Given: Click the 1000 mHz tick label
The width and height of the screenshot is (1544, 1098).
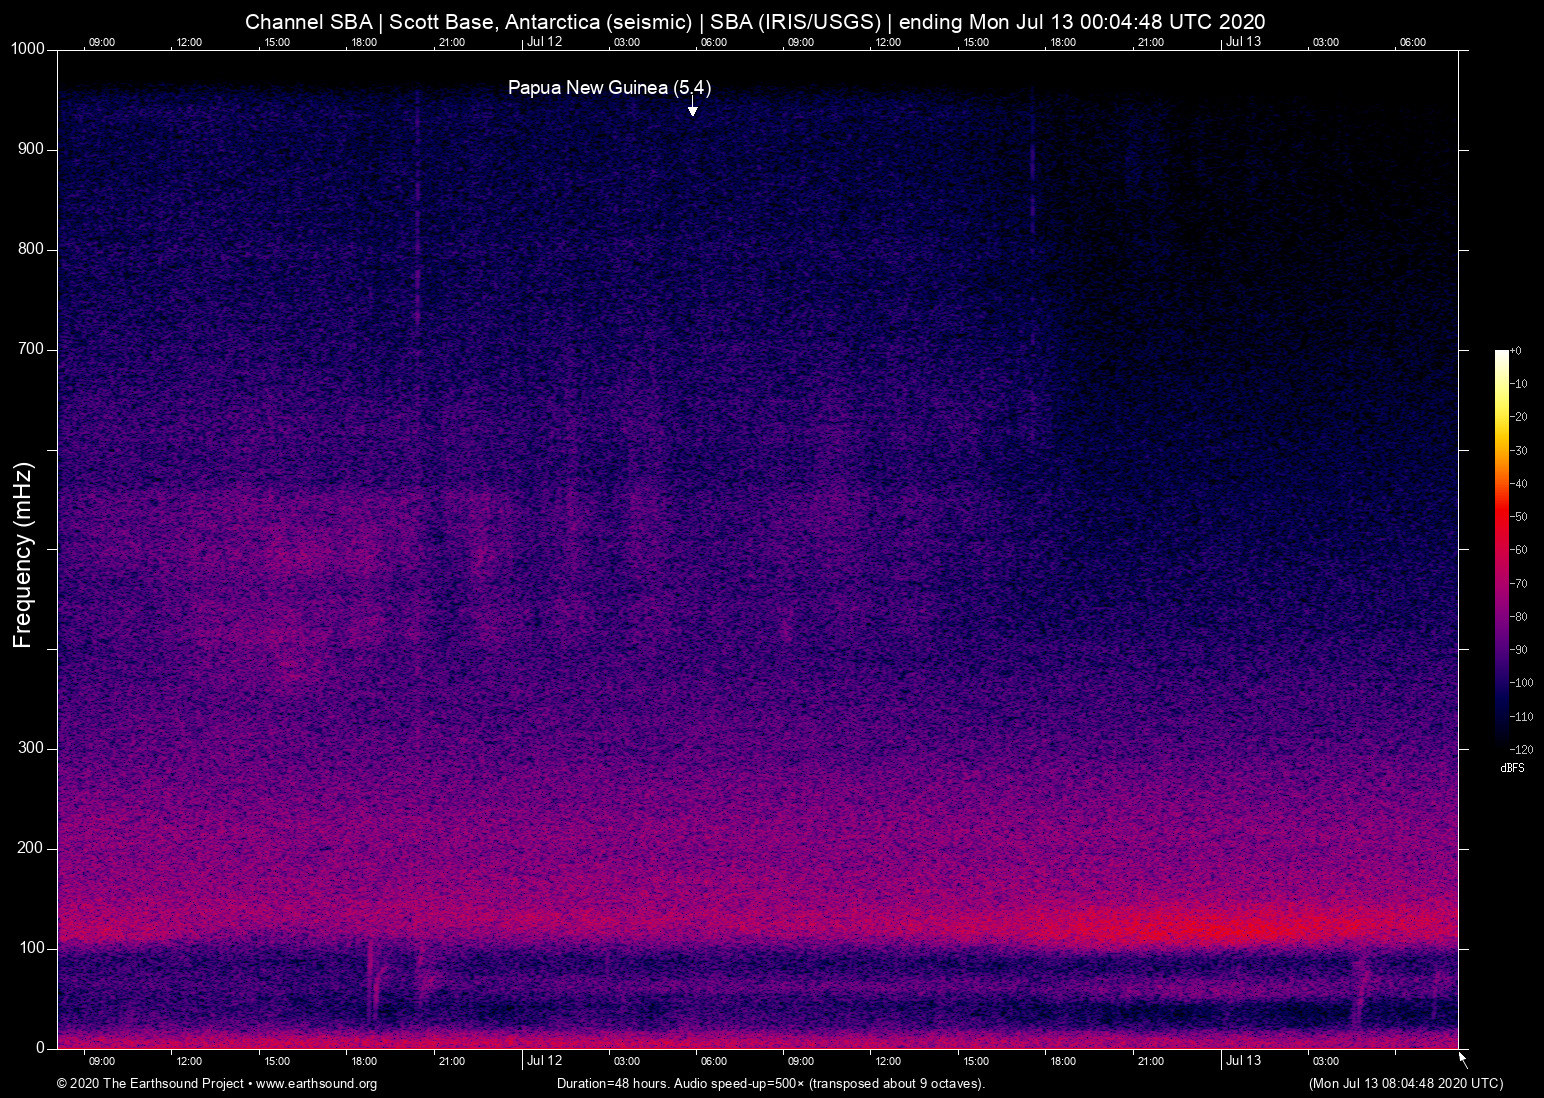Looking at the screenshot, I should 26,47.
